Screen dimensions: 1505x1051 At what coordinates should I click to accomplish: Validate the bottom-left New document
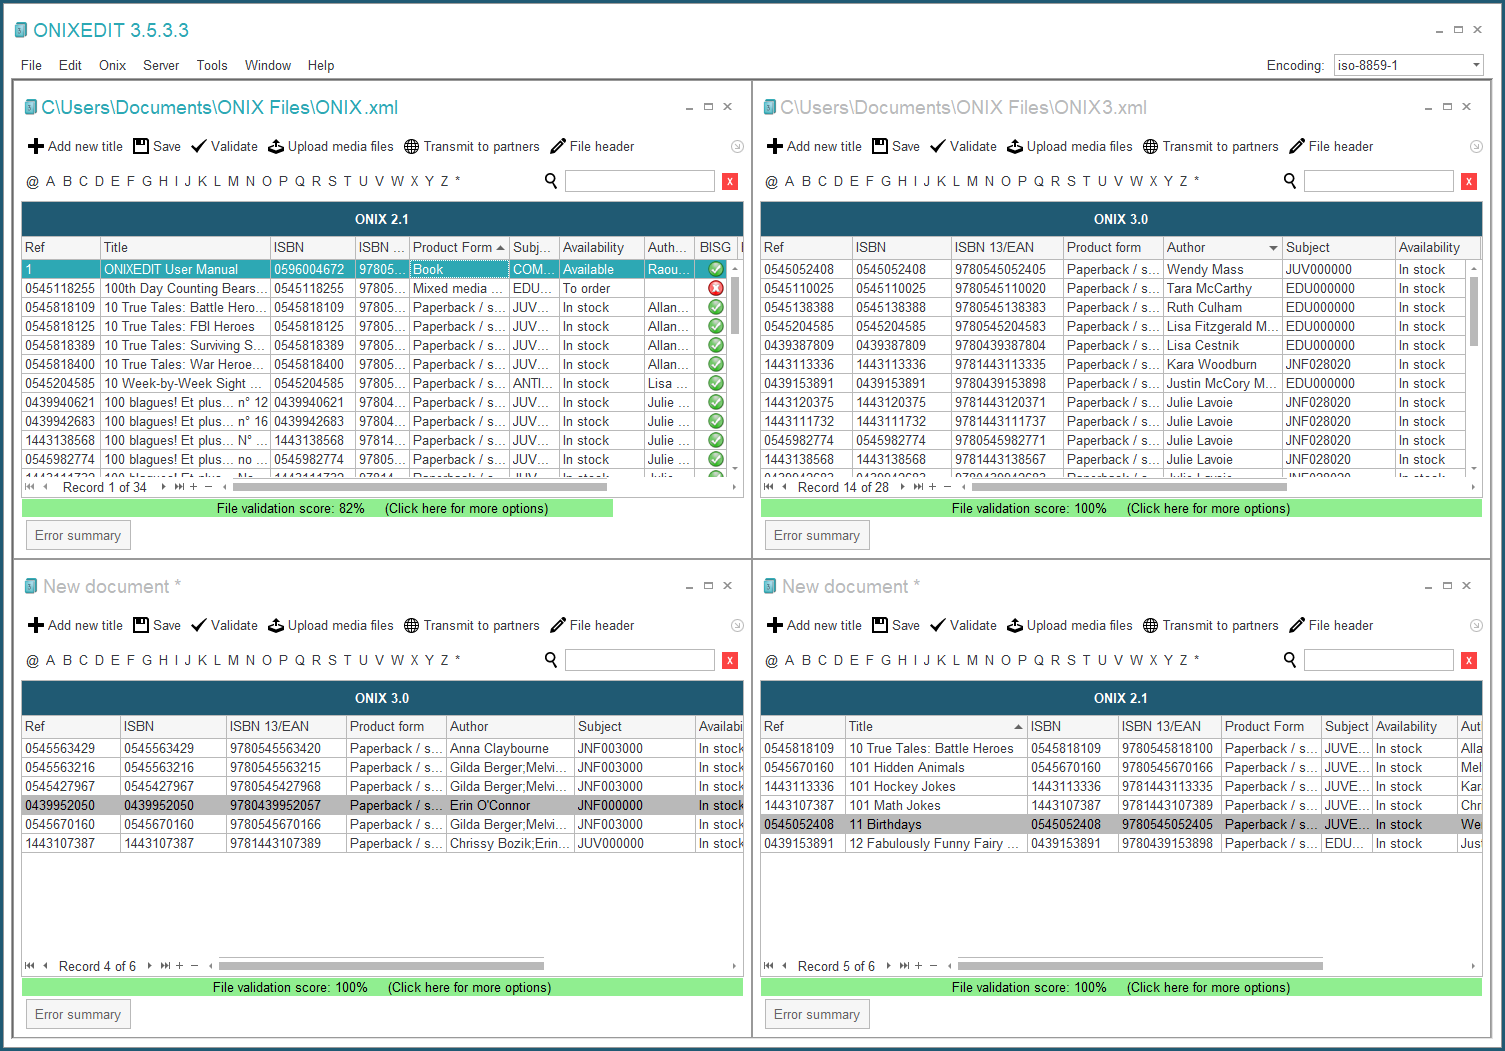224,625
